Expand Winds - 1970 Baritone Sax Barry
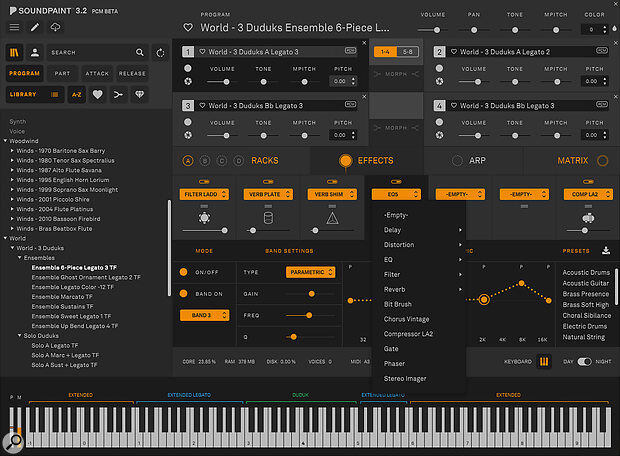Screen dimensions: 620x456 12,151
